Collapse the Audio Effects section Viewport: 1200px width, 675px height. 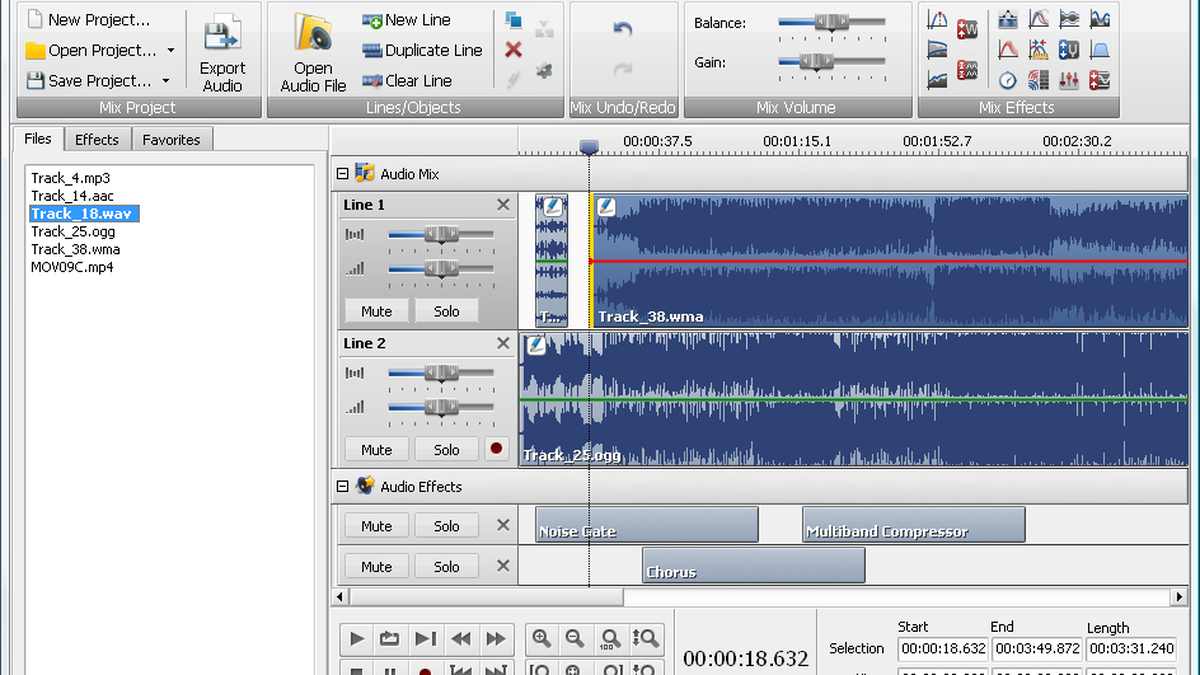[342, 486]
